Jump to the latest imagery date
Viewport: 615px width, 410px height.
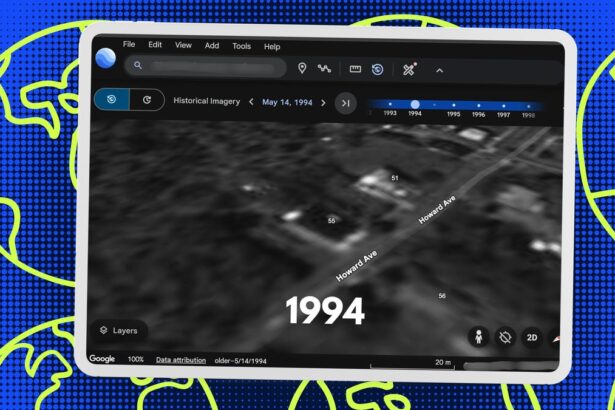click(346, 103)
